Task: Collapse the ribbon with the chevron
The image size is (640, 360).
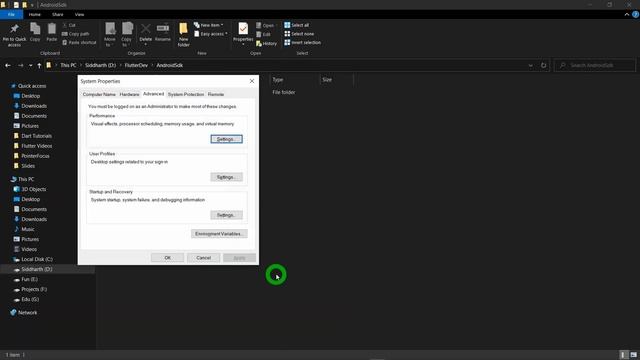Action: pyautogui.click(x=627, y=14)
